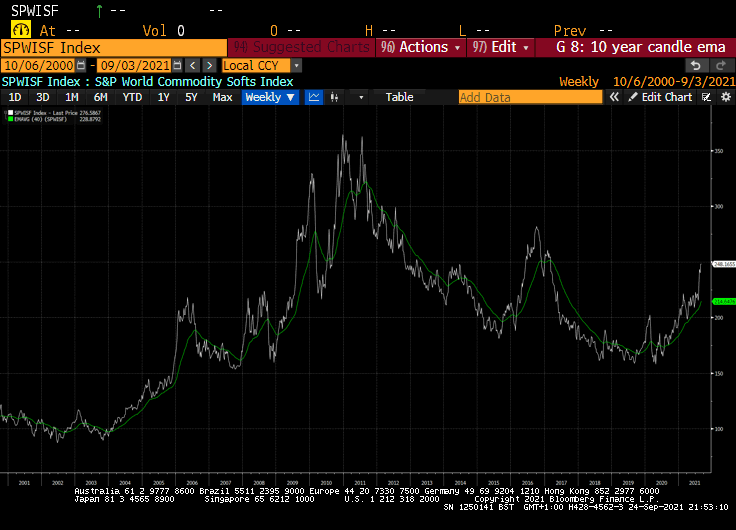Open the Edit menu

(502, 47)
